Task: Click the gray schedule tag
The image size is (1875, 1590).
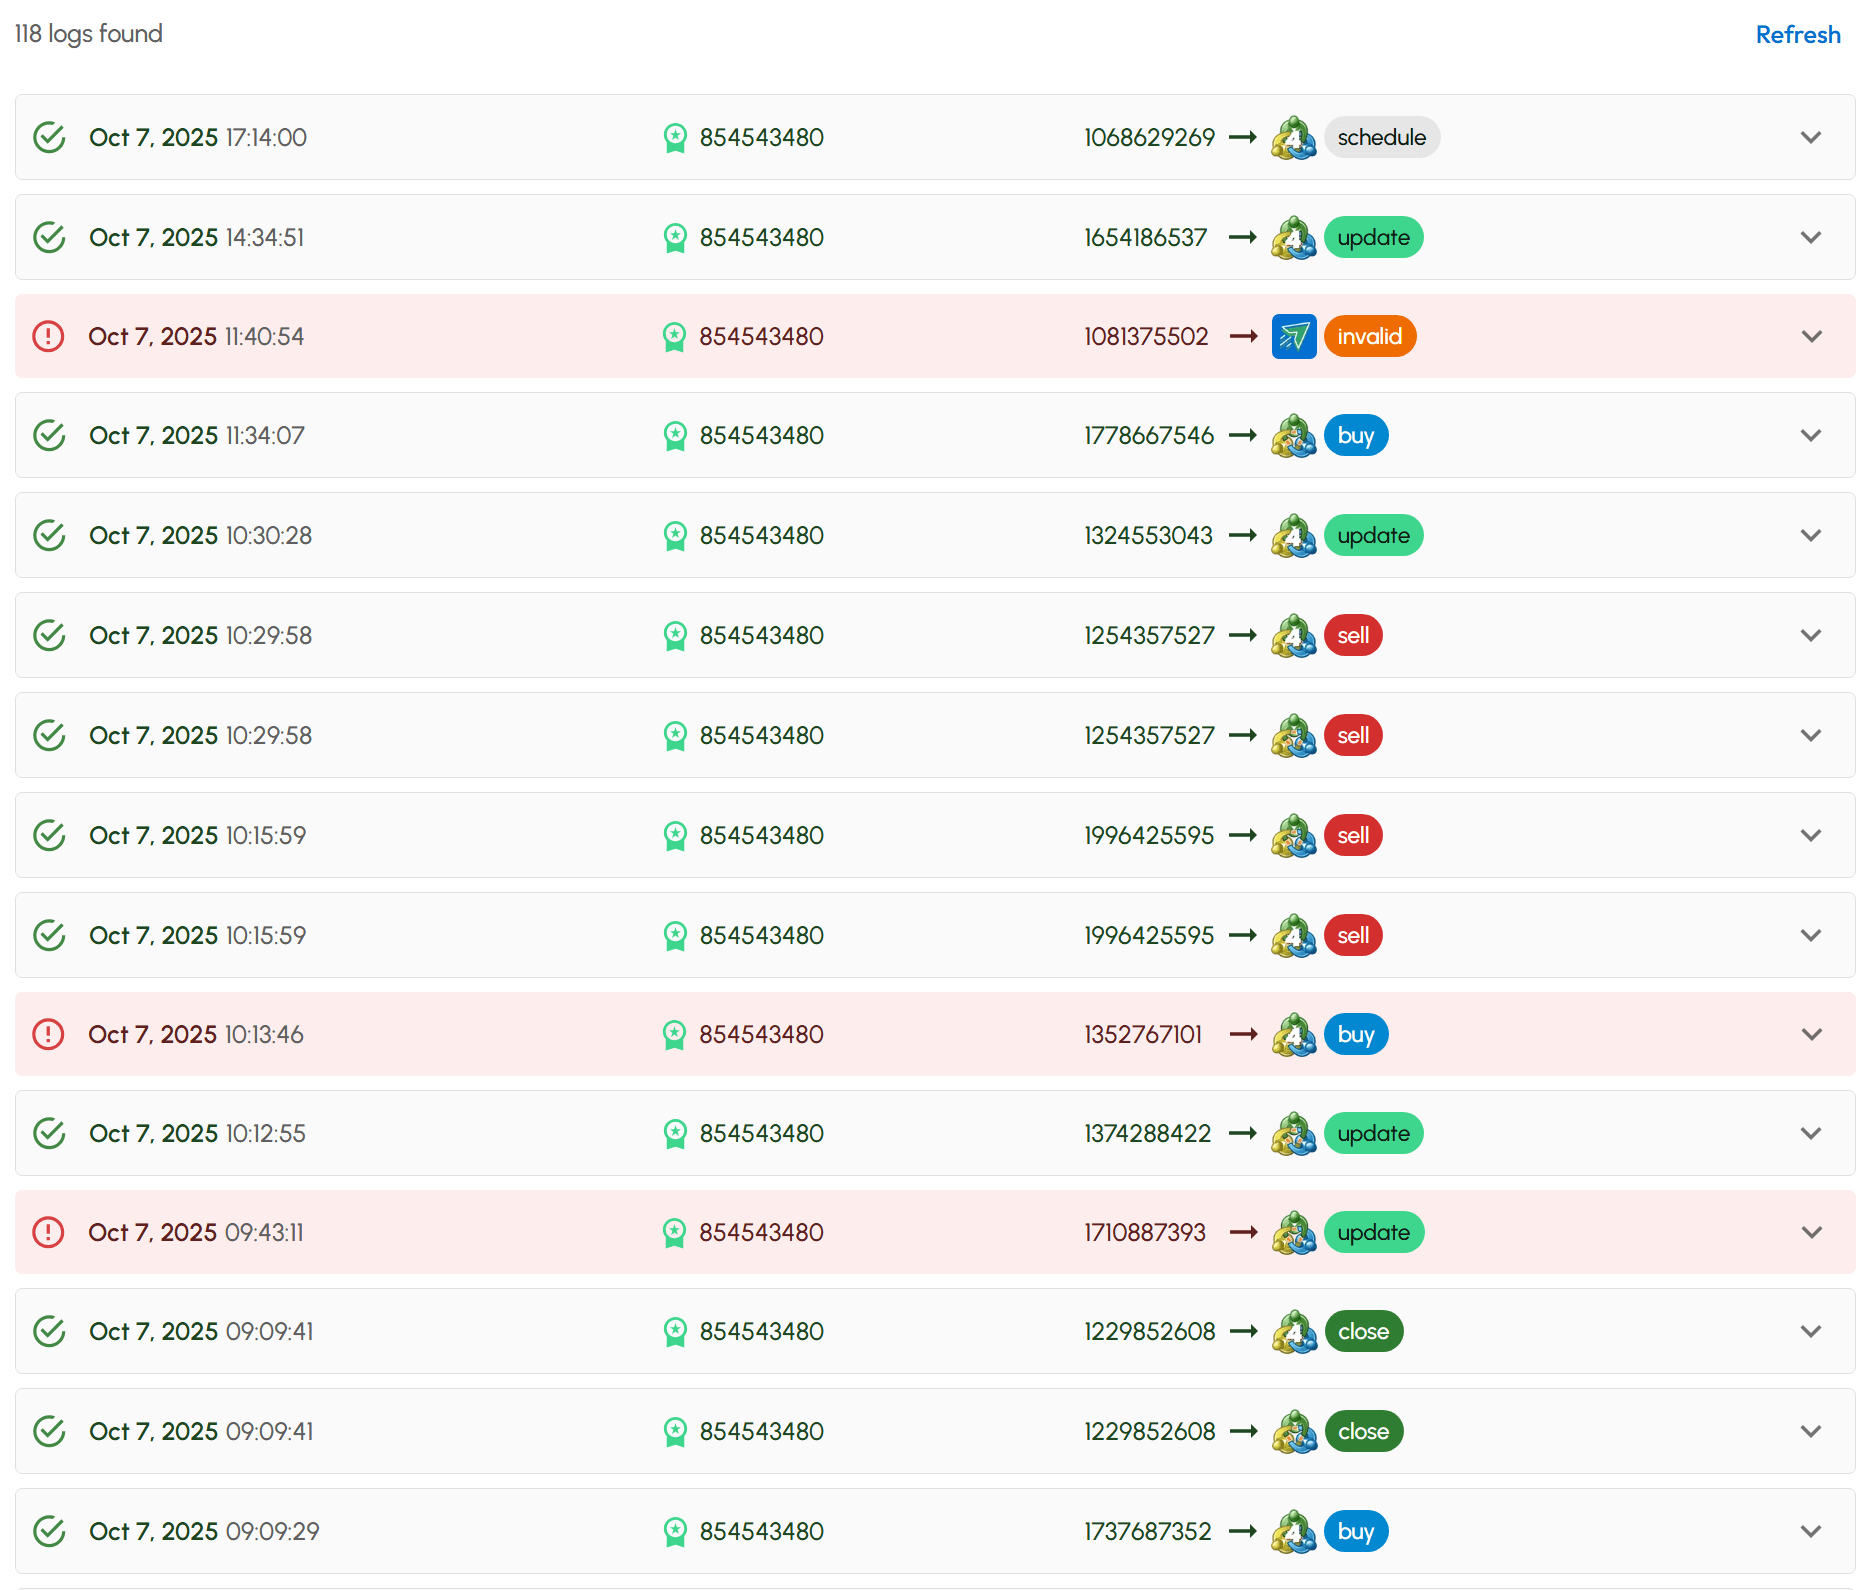Action: 1381,138
